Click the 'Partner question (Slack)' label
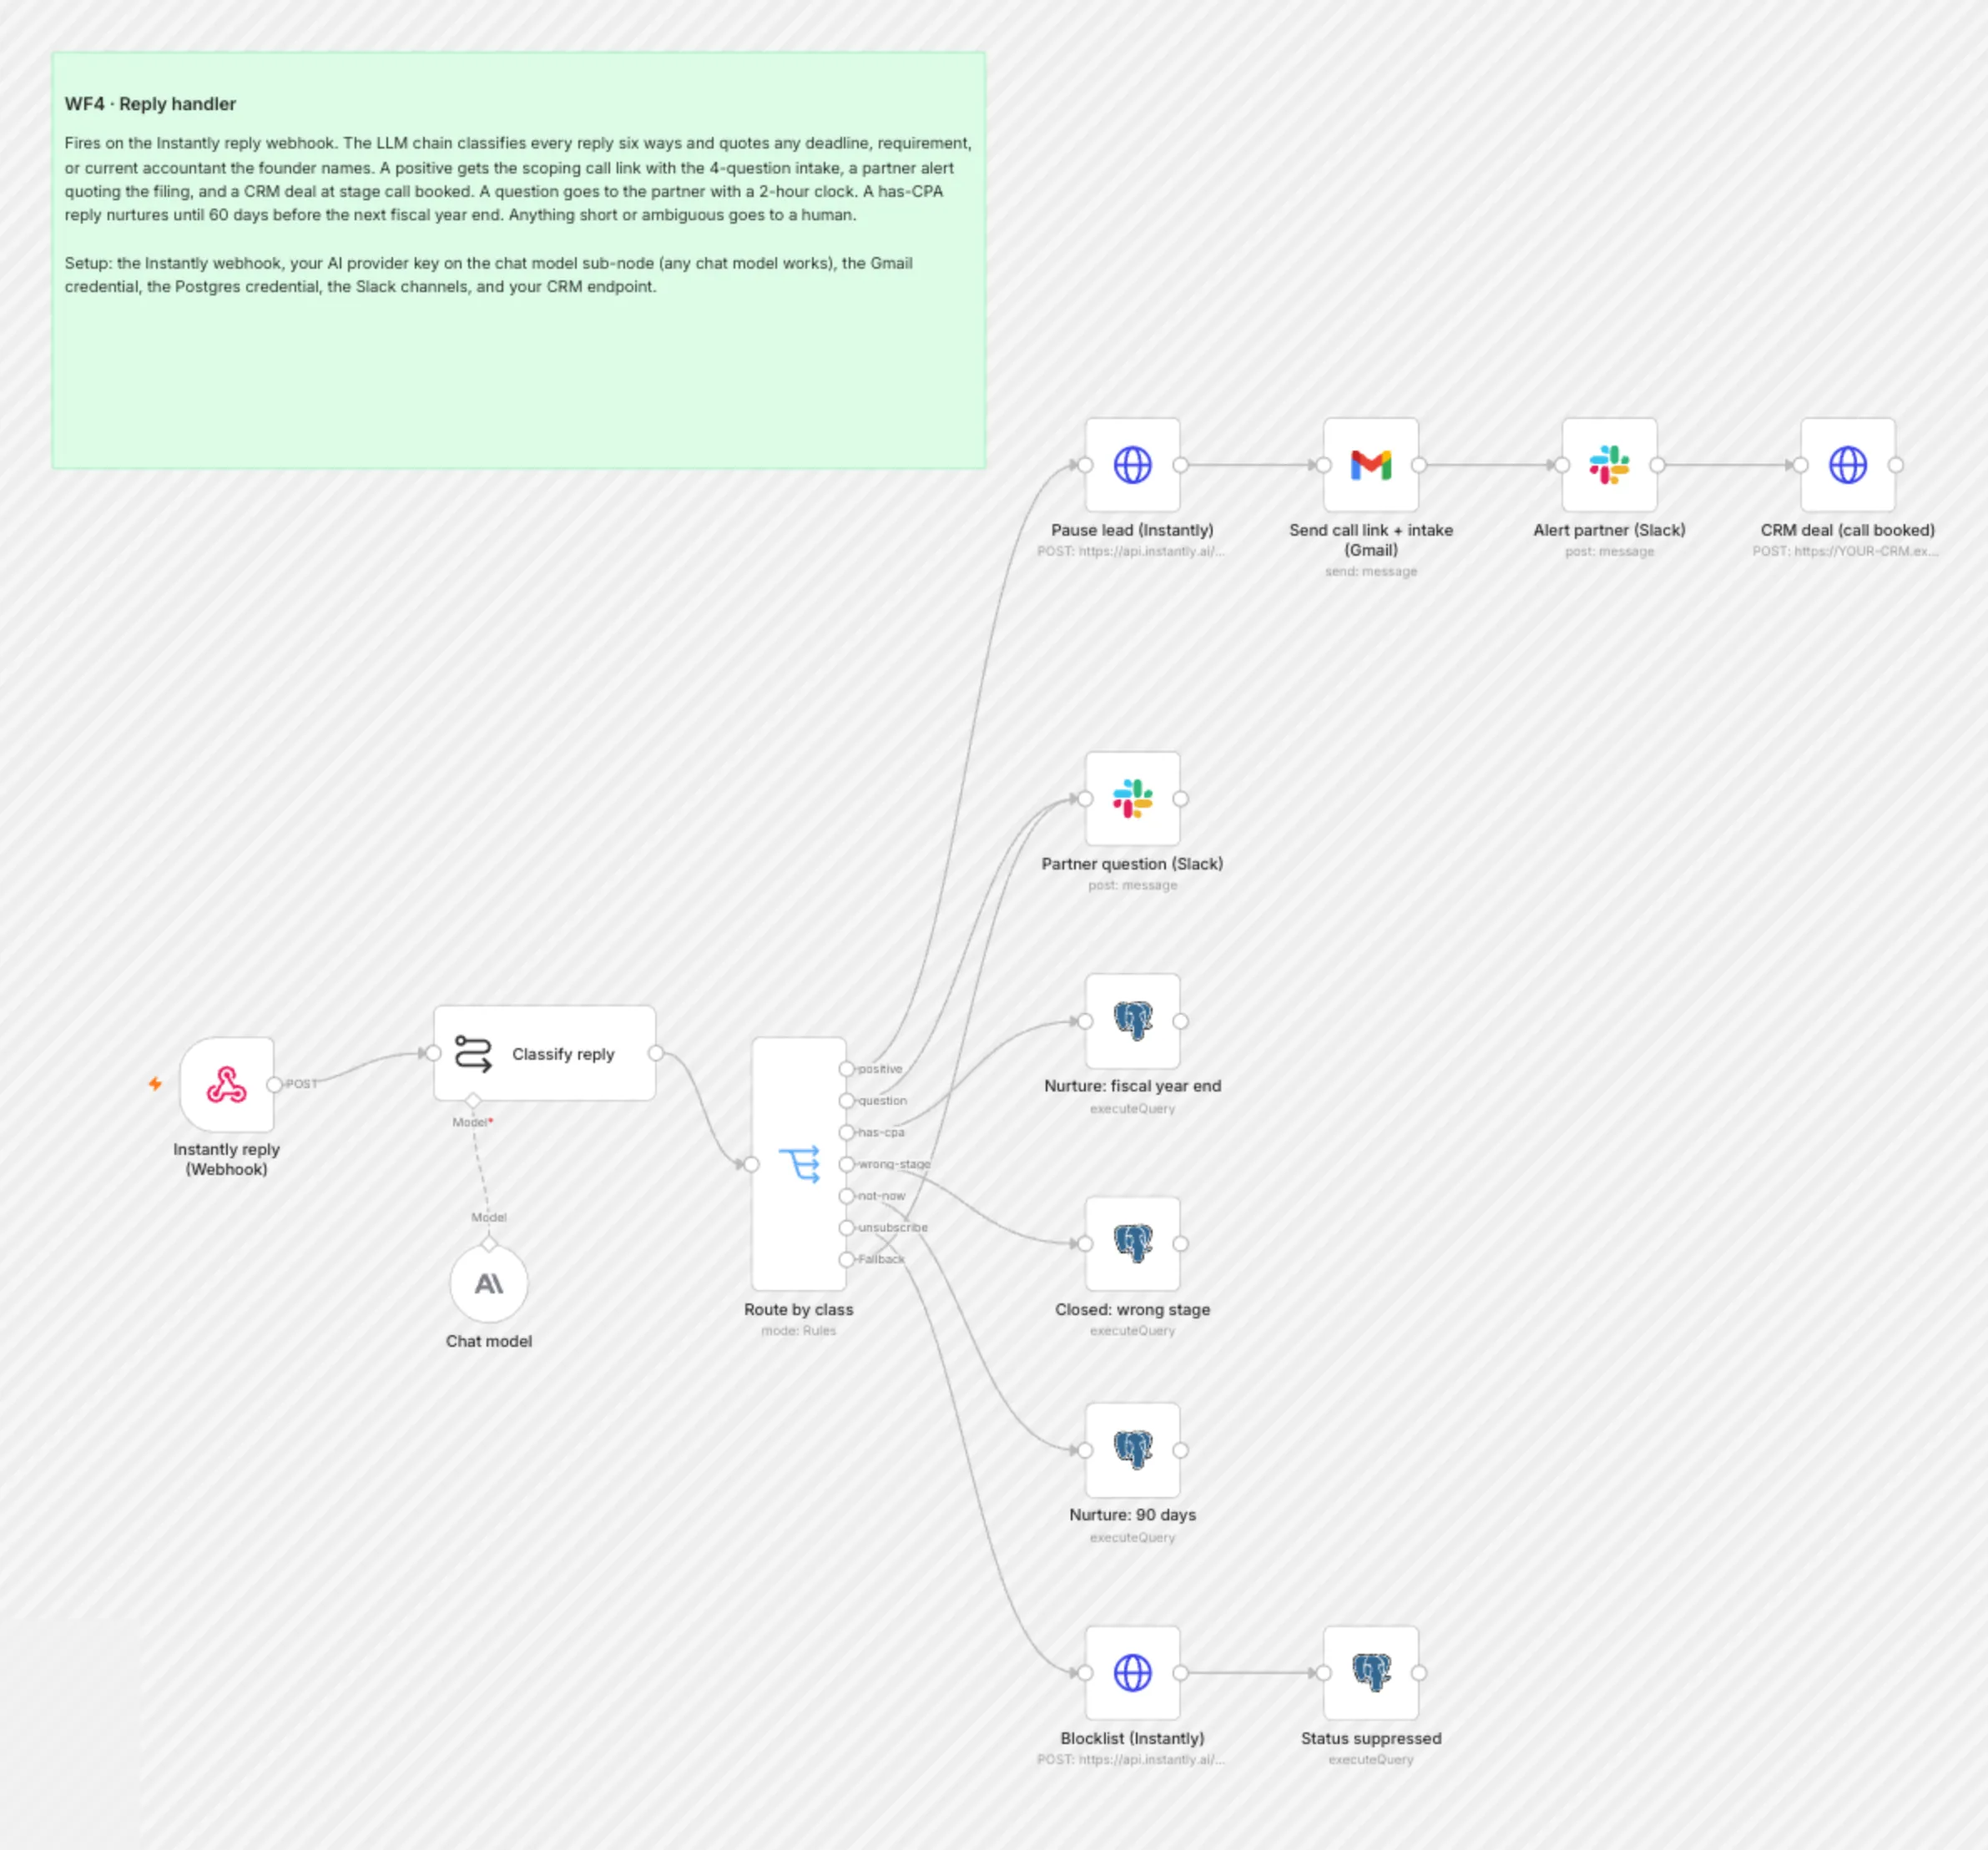Viewport: 1988px width, 1850px height. click(1132, 864)
